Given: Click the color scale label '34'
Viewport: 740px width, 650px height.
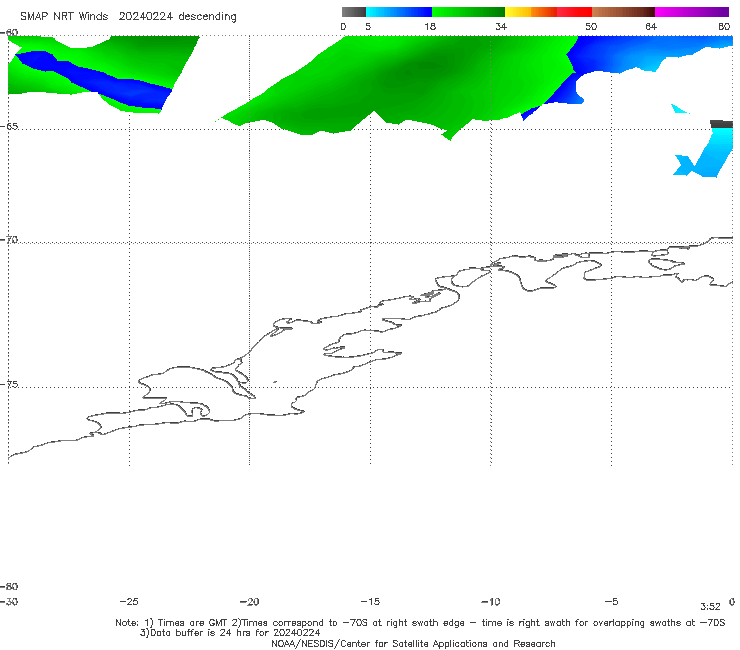Looking at the screenshot, I should click(501, 26).
